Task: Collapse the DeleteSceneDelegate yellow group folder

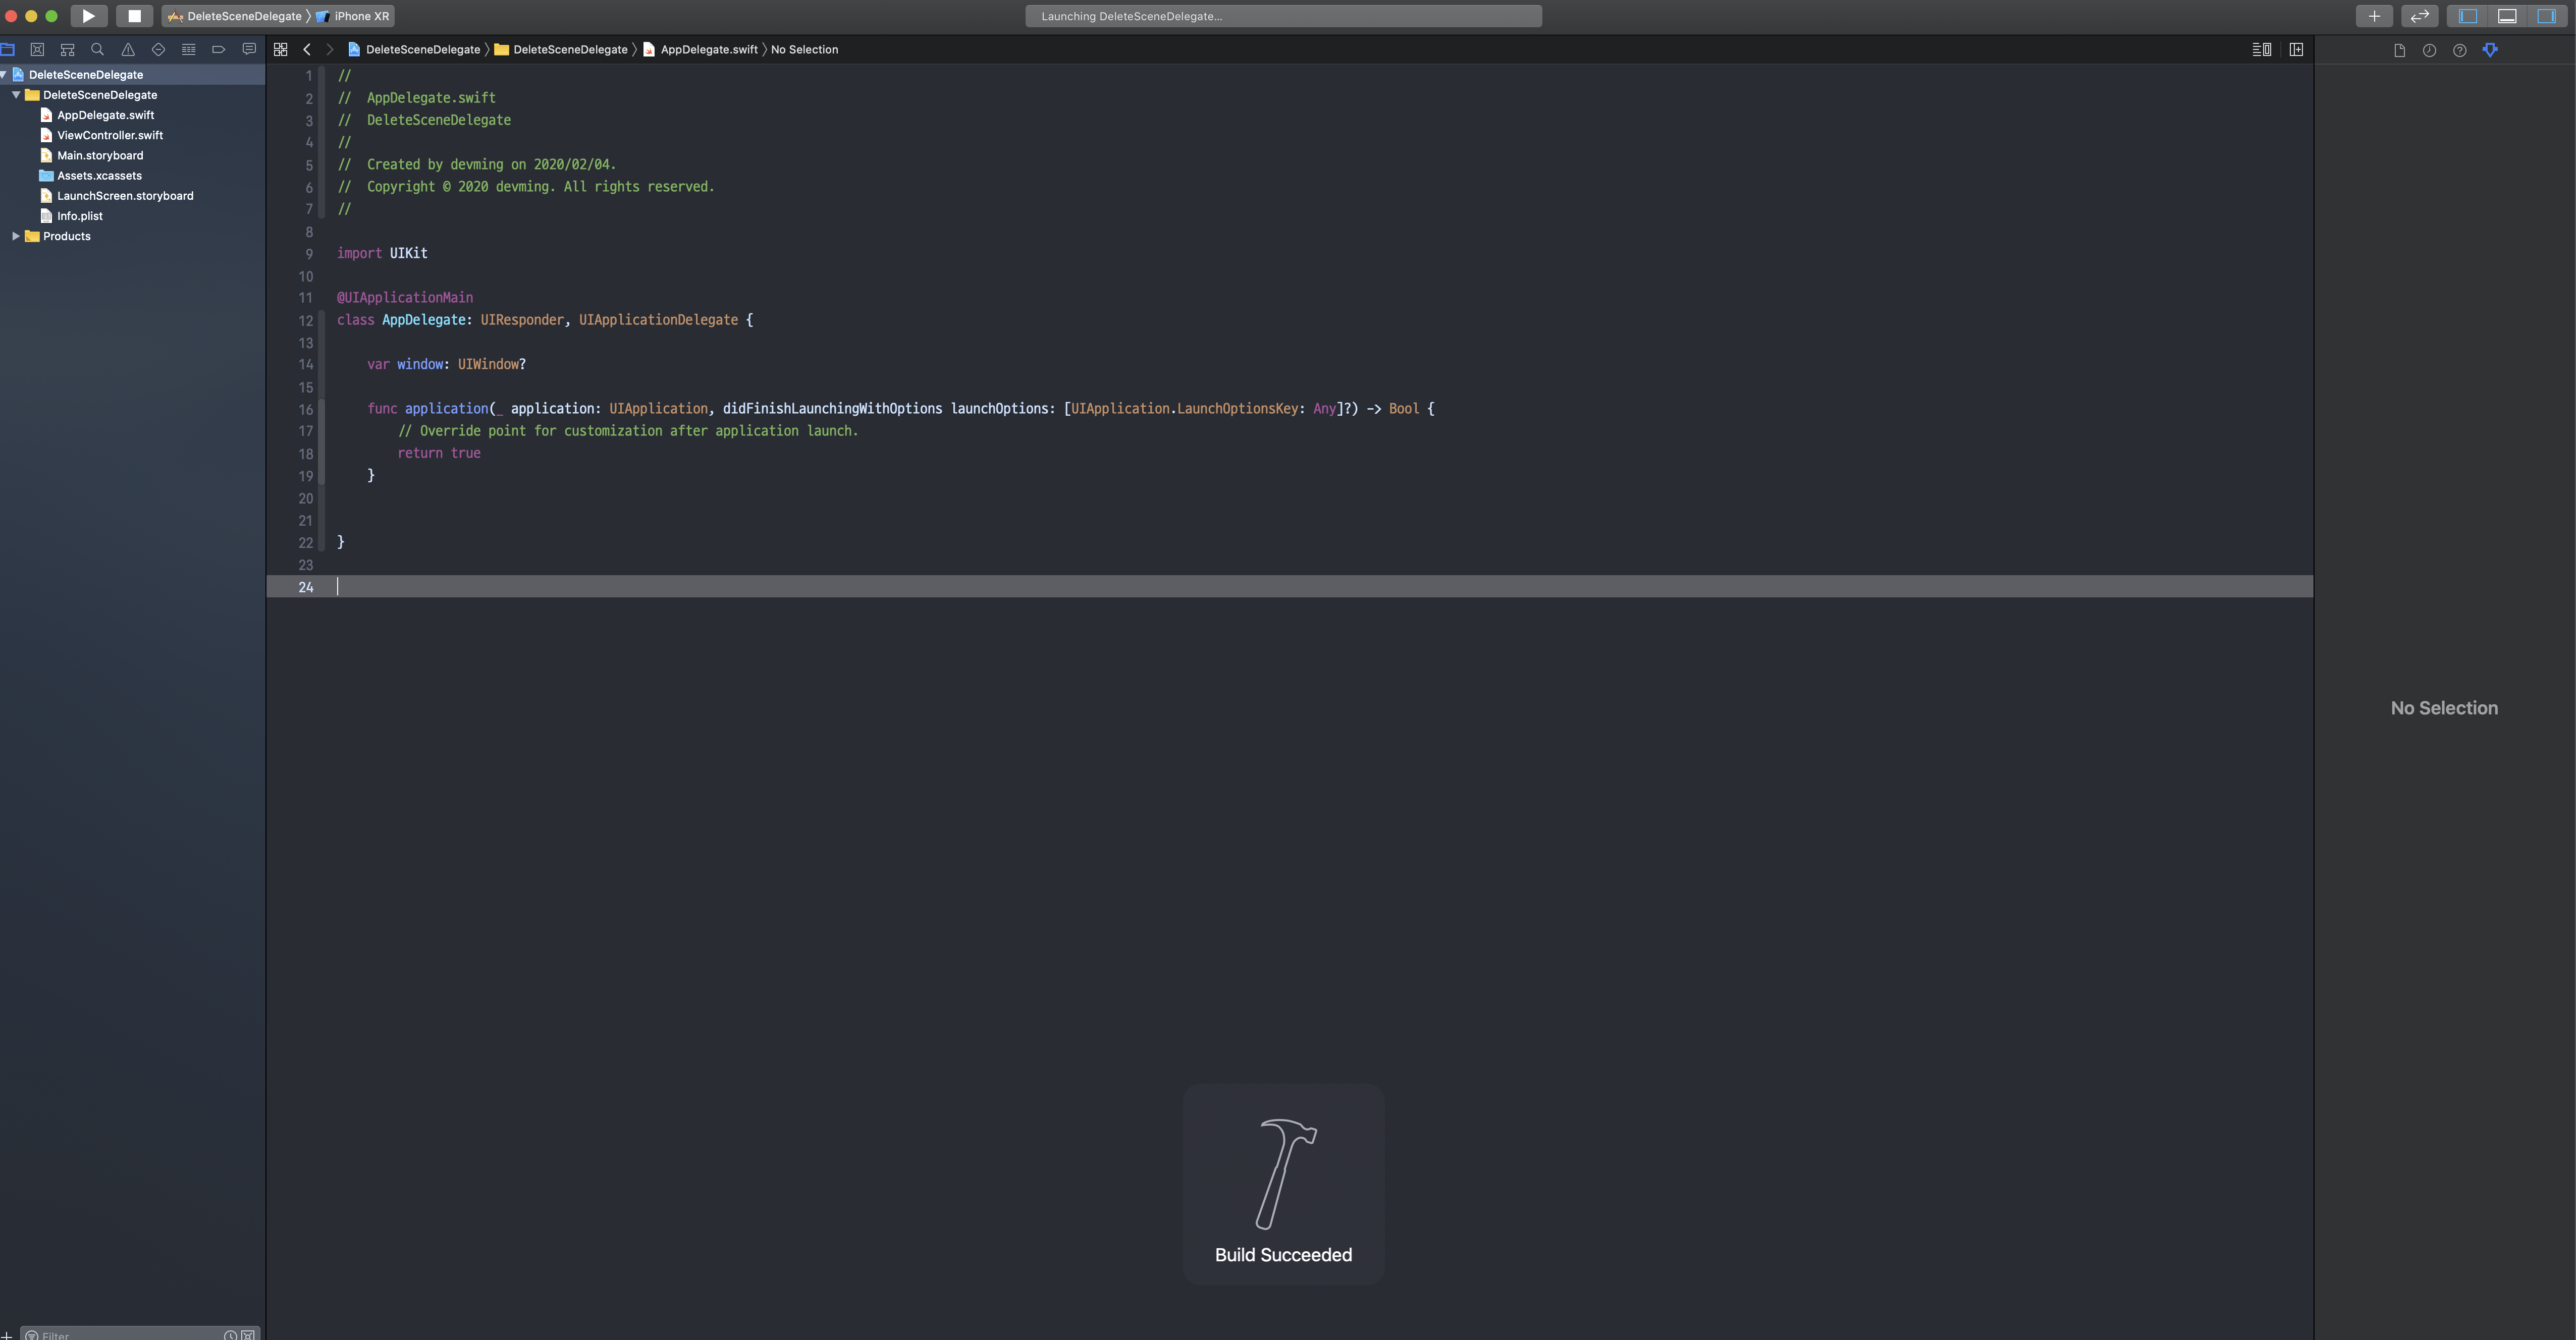Action: click(16, 95)
